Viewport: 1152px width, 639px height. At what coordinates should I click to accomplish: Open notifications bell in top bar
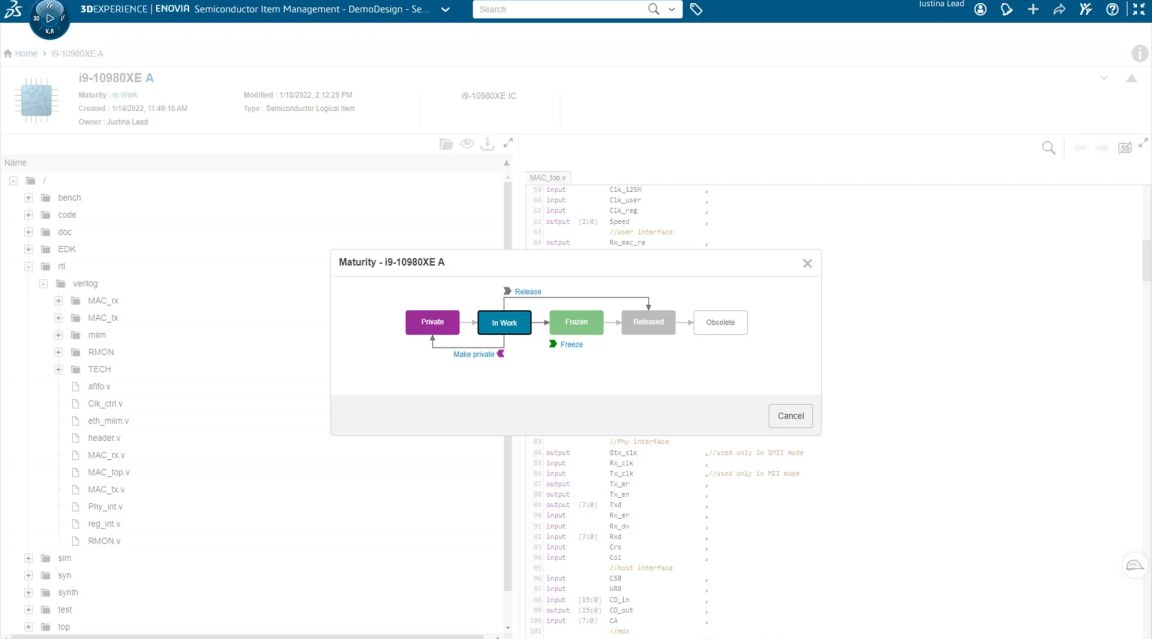point(1007,9)
